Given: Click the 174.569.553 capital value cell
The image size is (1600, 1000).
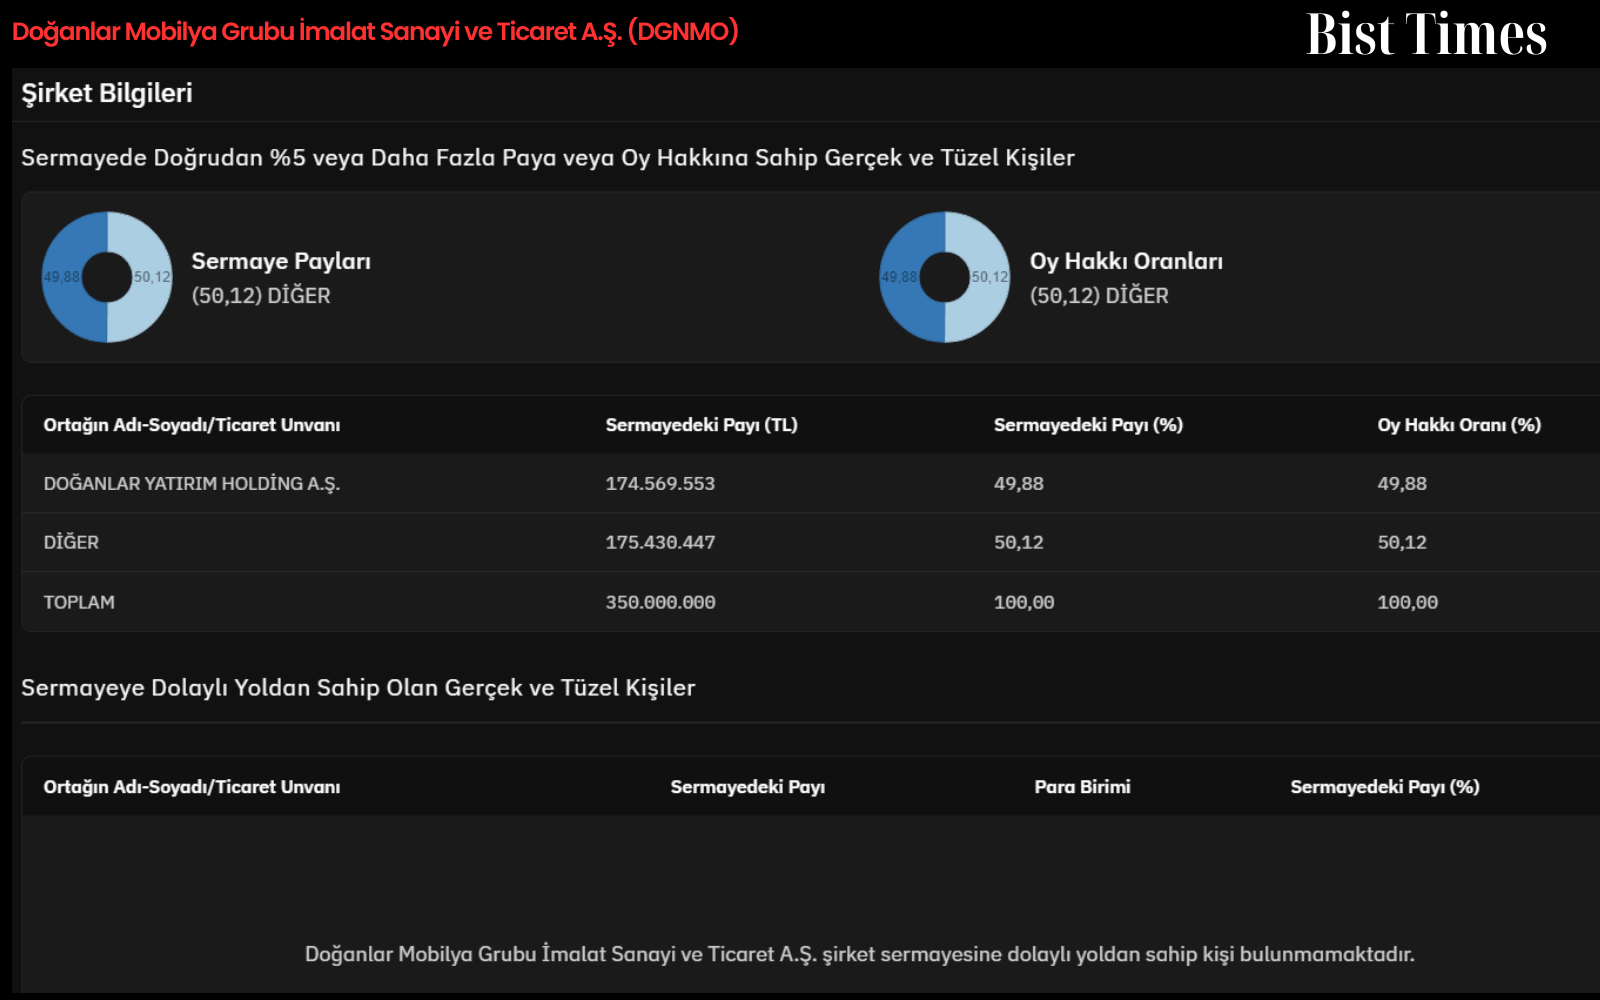Looking at the screenshot, I should pos(660,484).
